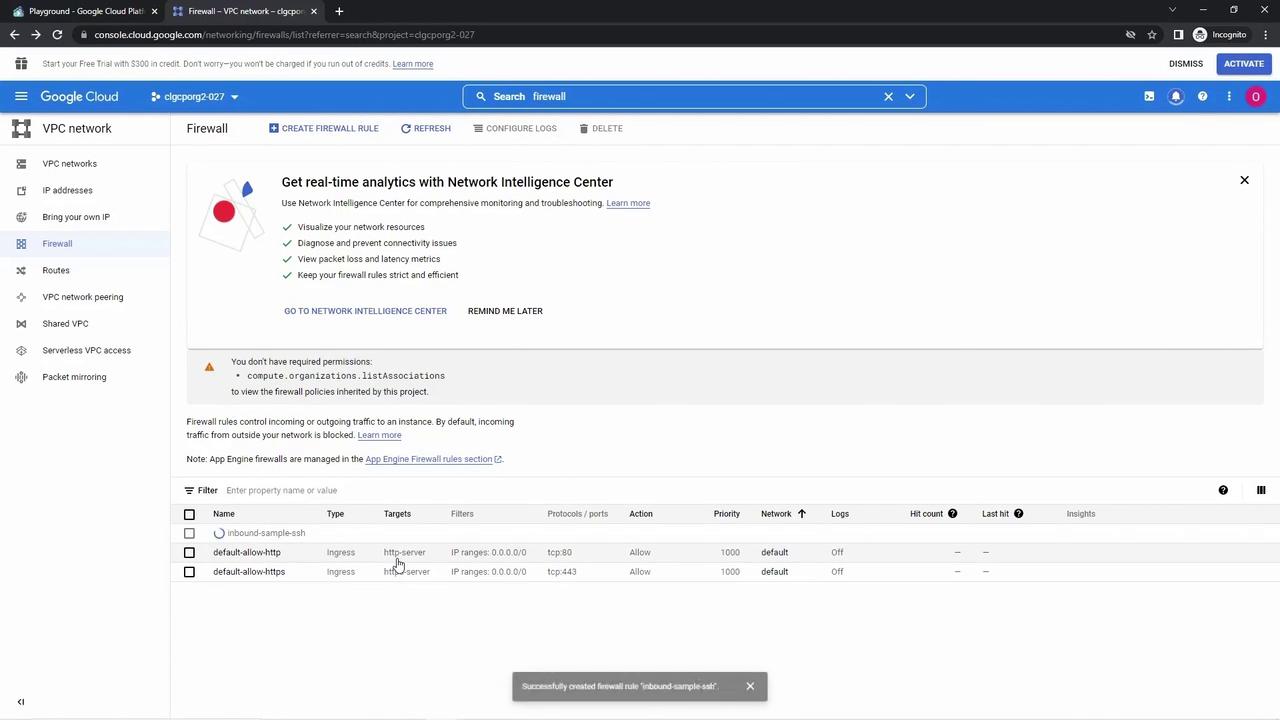The width and height of the screenshot is (1280, 720).
Task: Go to IP addresses in the sidebar
Action: (67, 190)
